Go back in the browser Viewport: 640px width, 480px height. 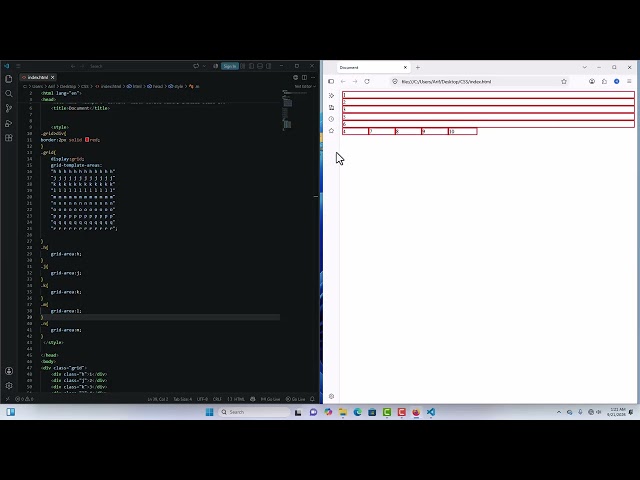click(343, 81)
